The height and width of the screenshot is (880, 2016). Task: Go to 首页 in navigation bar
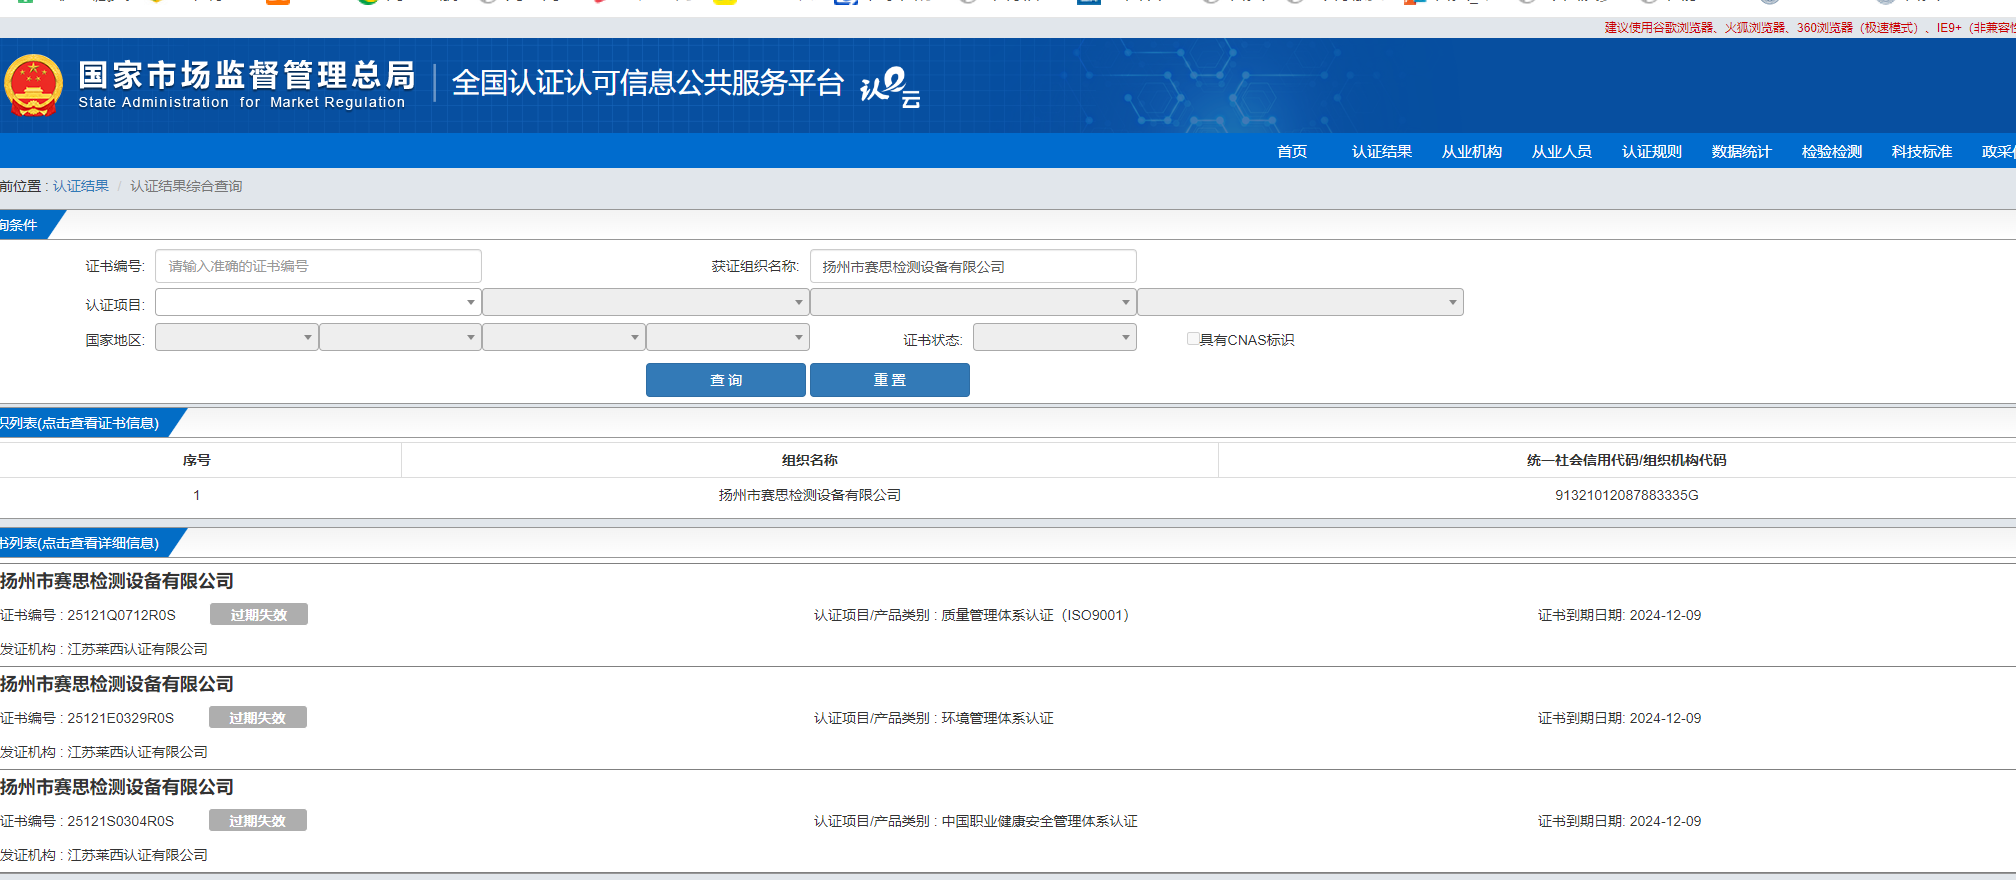tap(1292, 151)
